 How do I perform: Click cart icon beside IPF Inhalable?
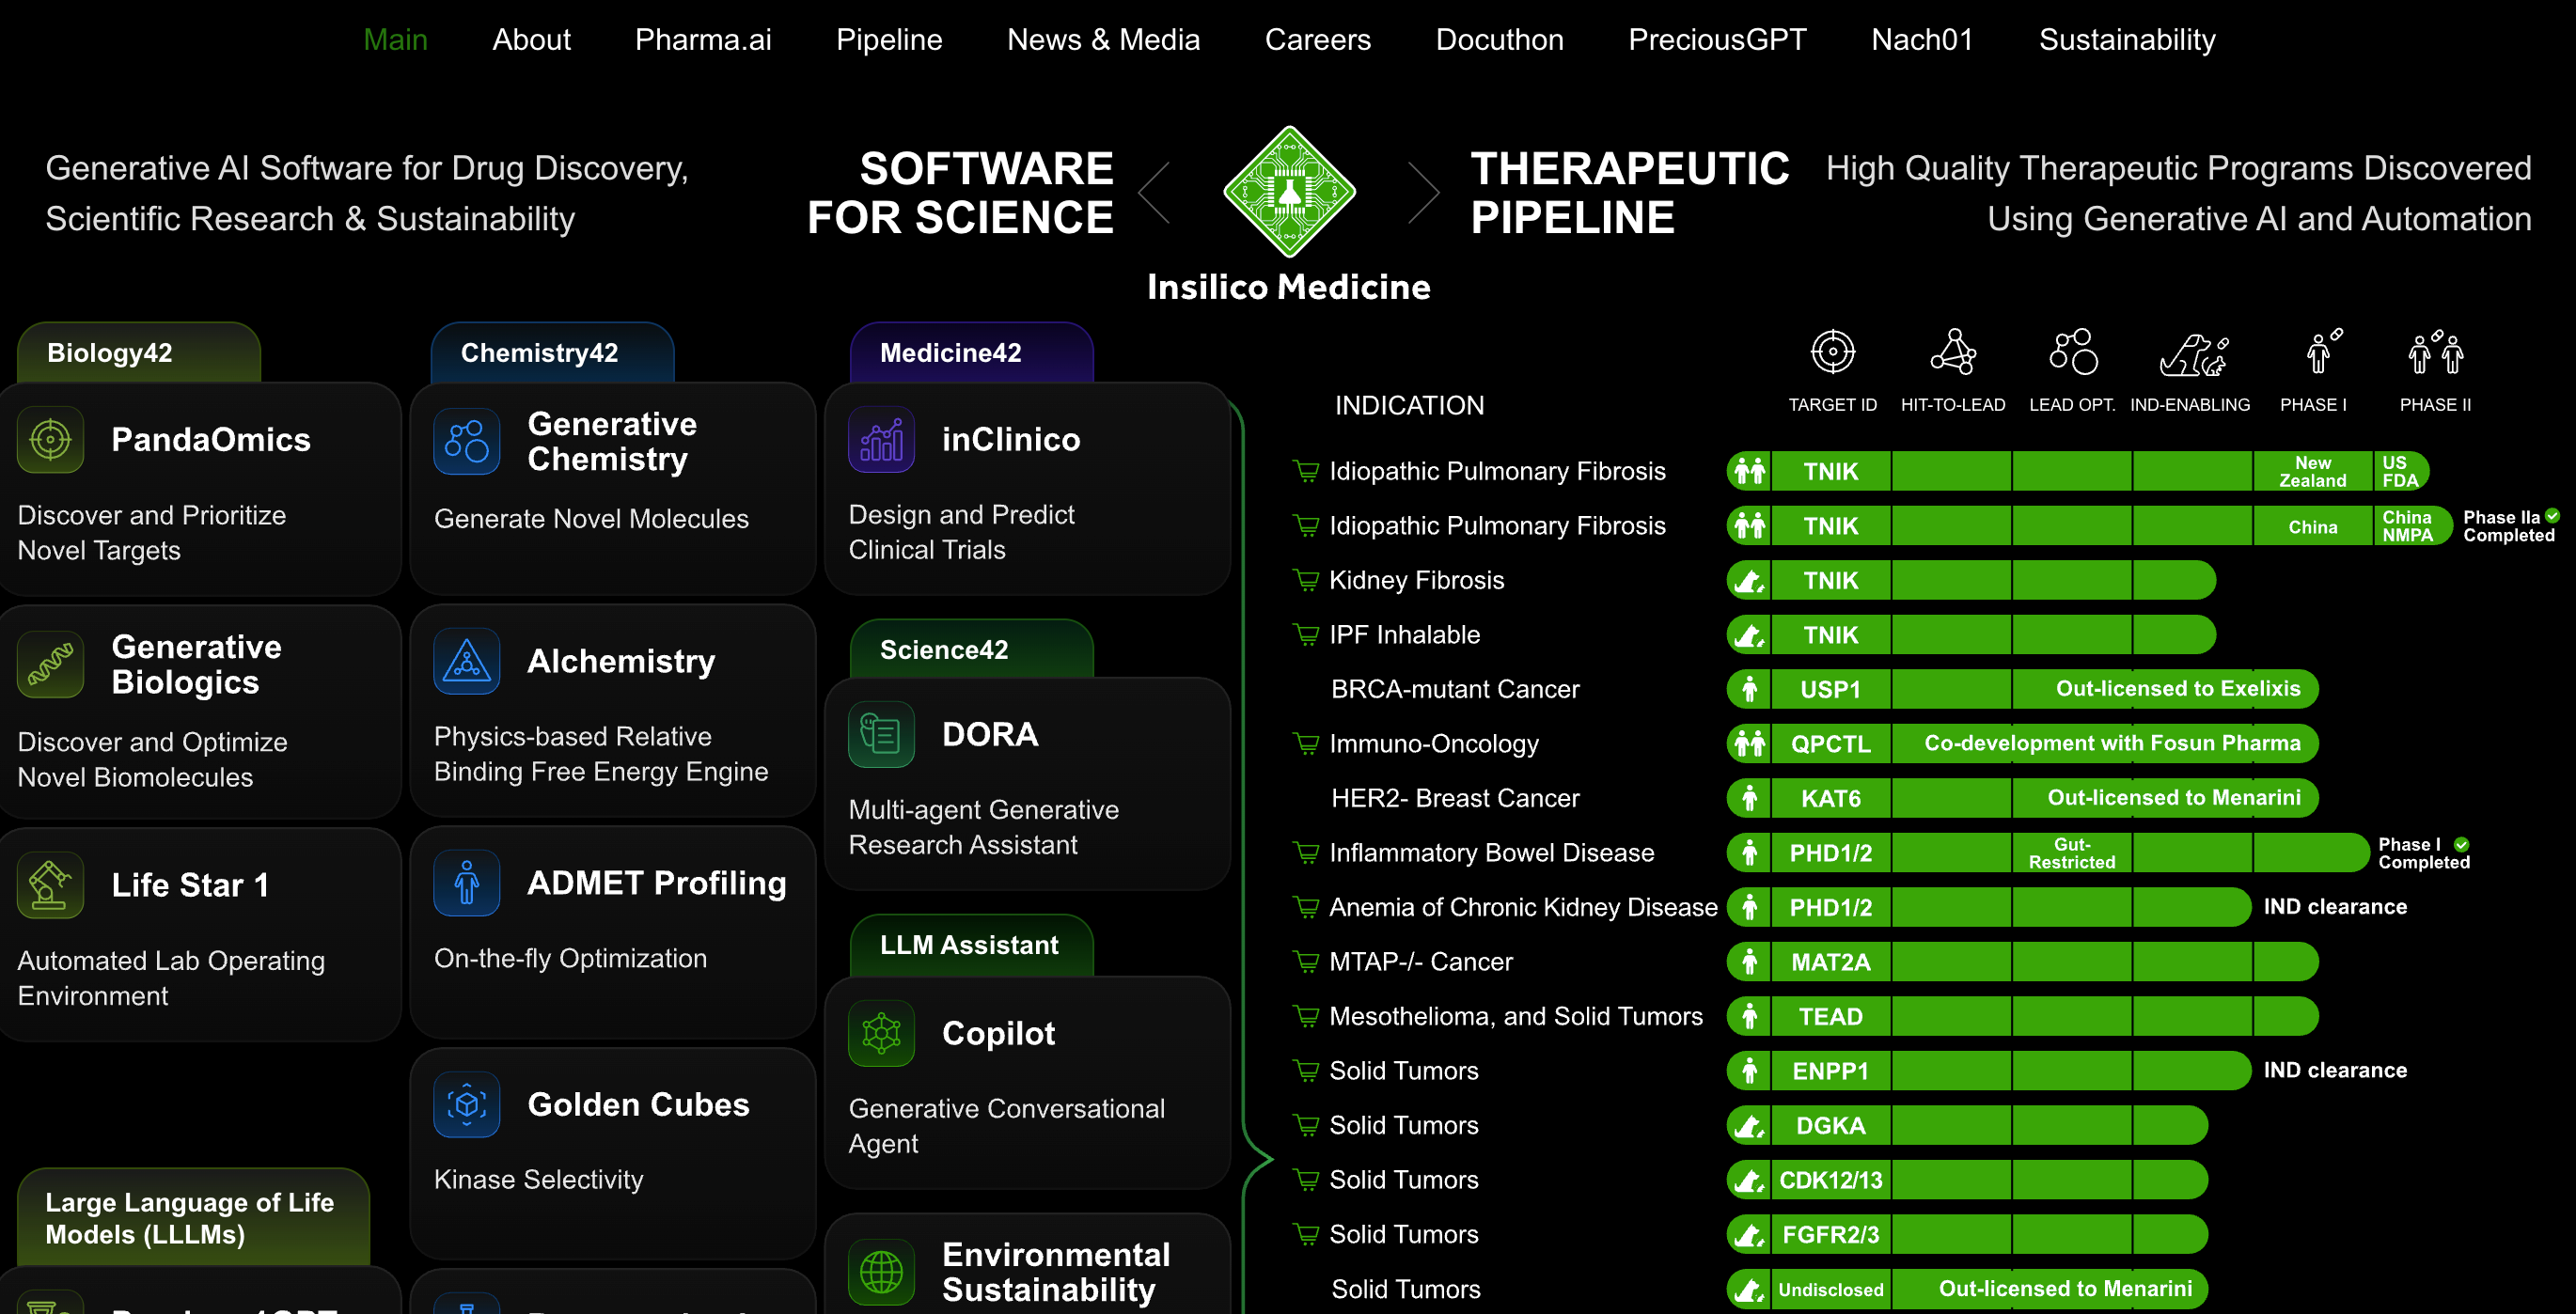click(x=1305, y=634)
